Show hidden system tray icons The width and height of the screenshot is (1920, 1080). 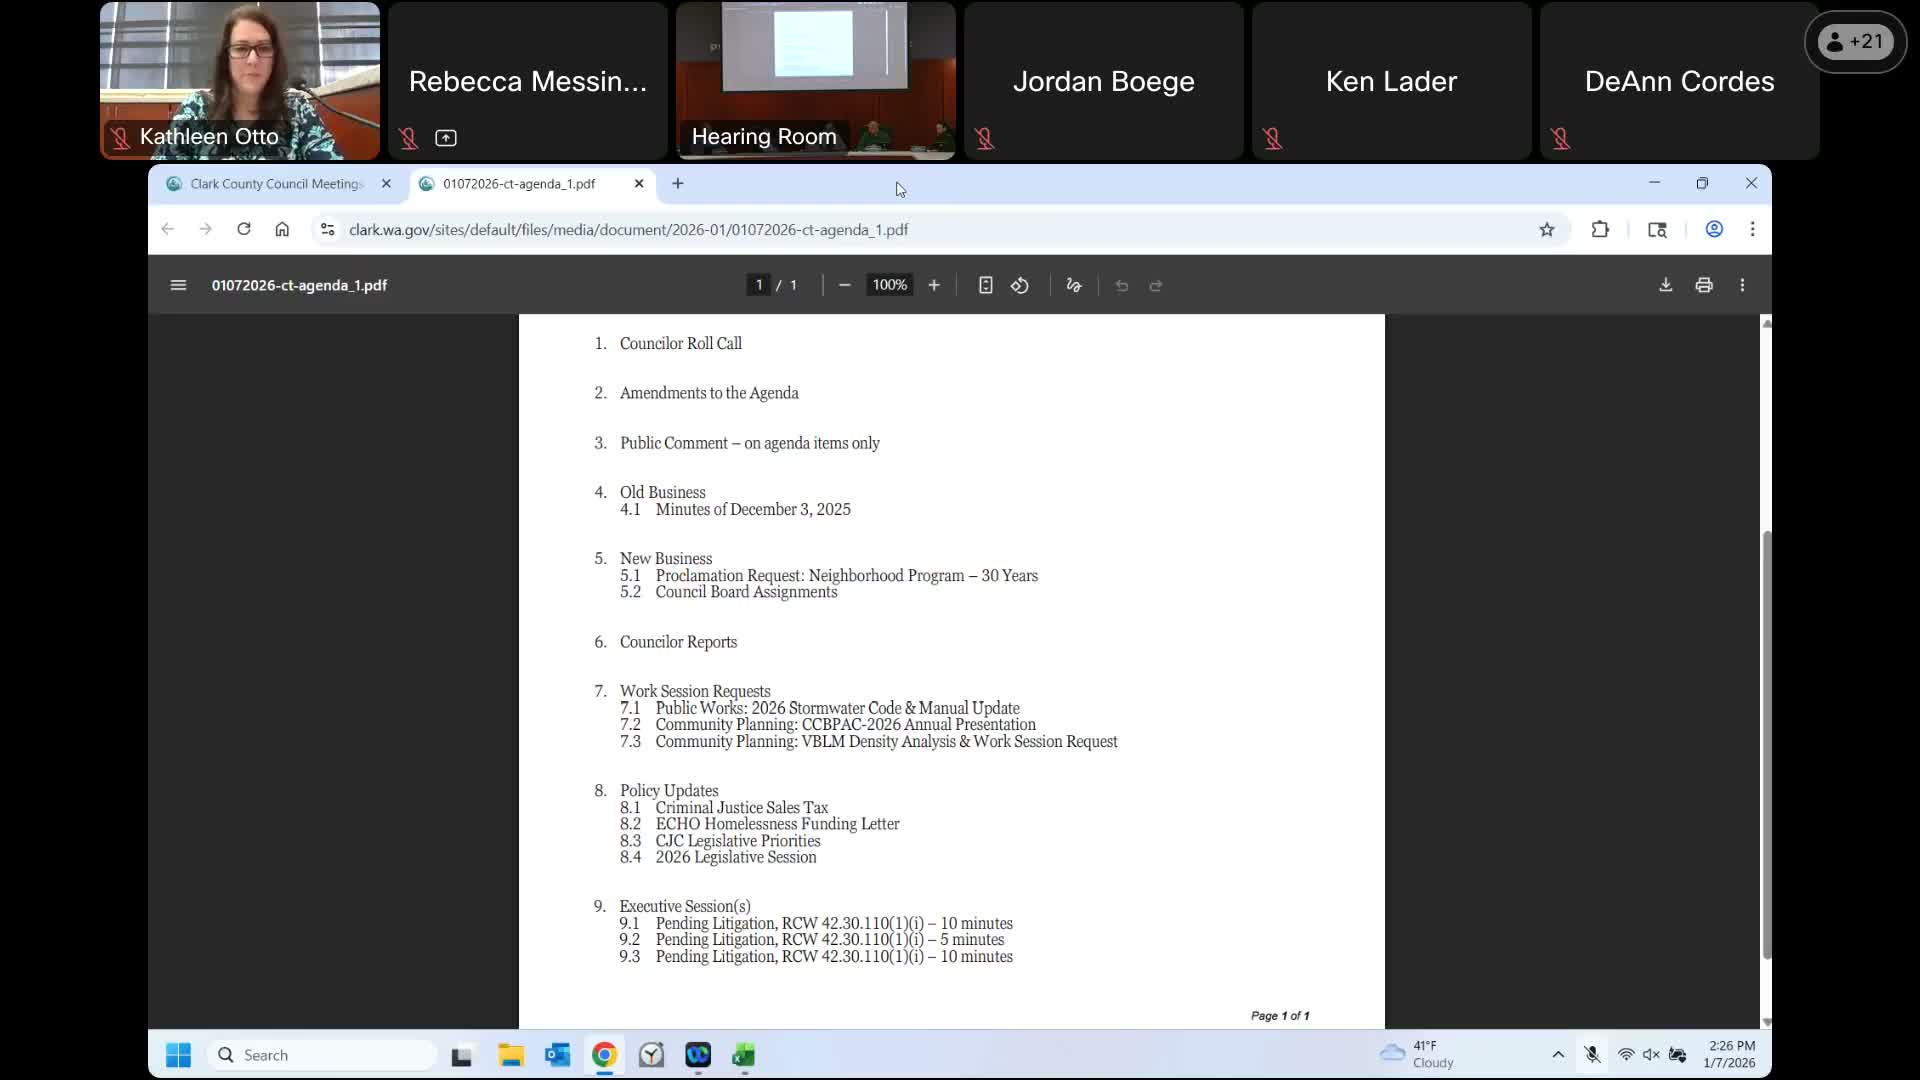(x=1558, y=1055)
